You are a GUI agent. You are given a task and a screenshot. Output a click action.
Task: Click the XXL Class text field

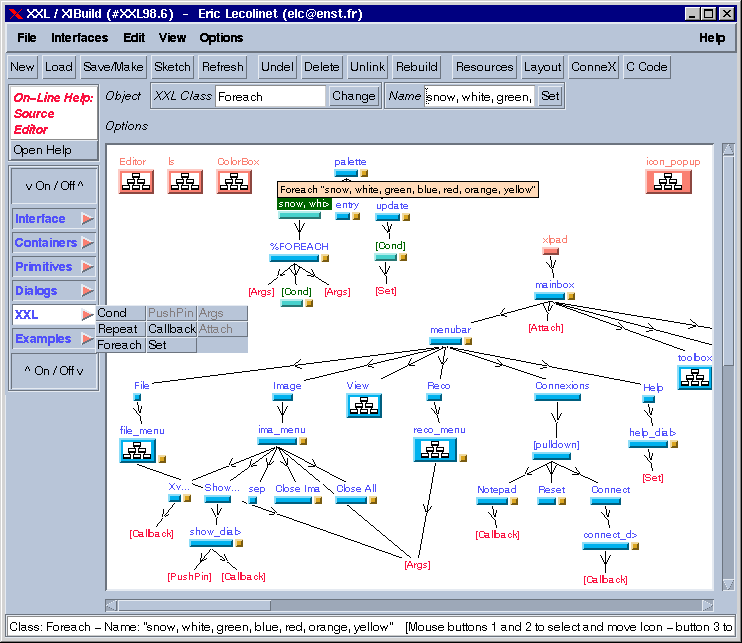(x=270, y=97)
